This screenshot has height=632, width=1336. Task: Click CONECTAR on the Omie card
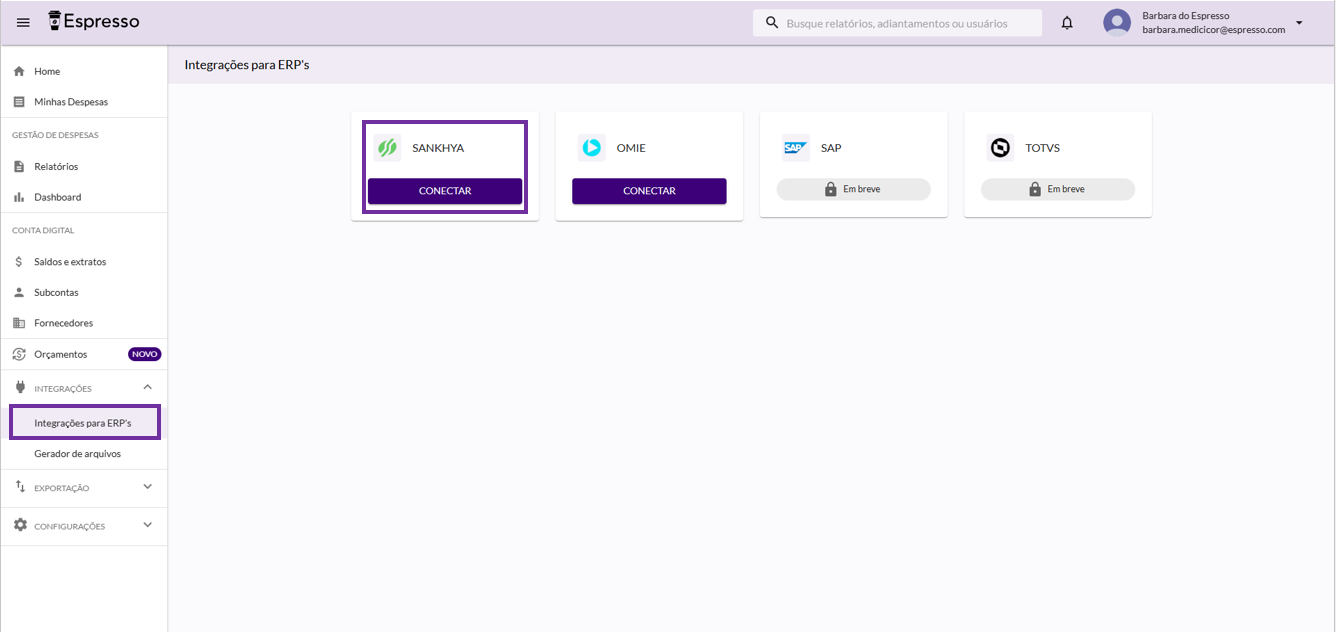[x=649, y=191]
